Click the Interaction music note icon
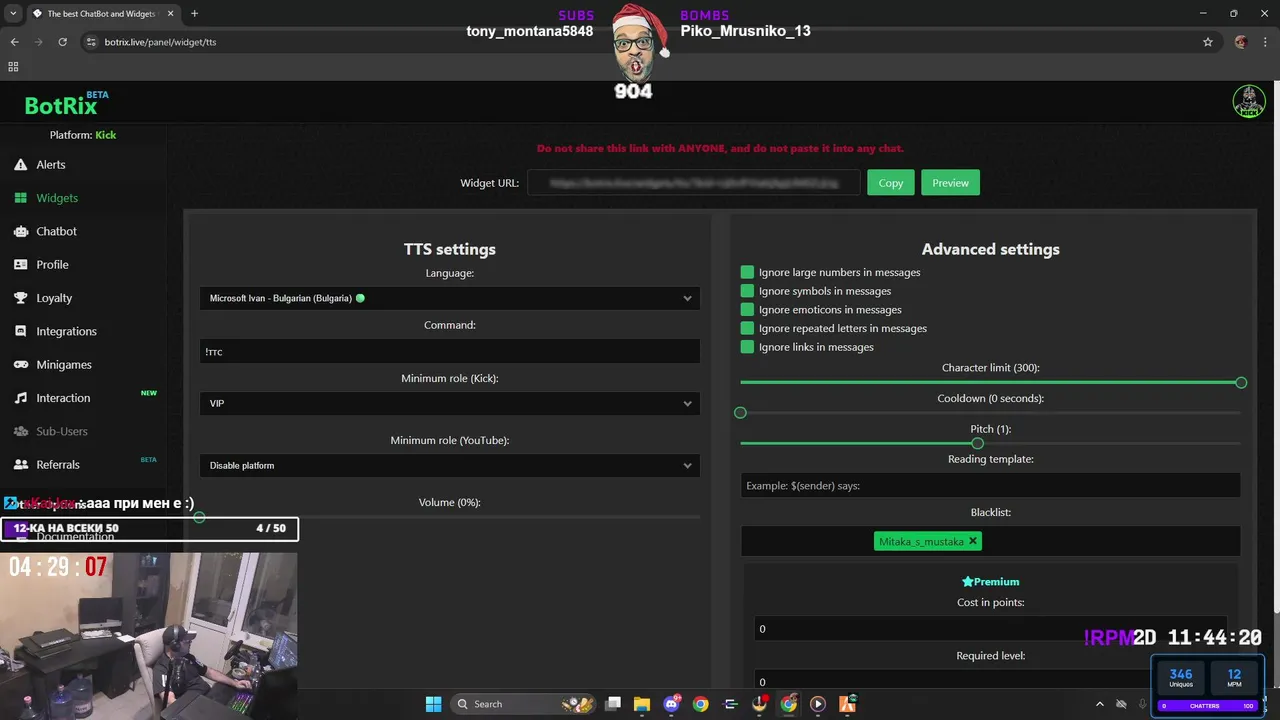Viewport: 1280px width, 720px height. pyautogui.click(x=20, y=398)
